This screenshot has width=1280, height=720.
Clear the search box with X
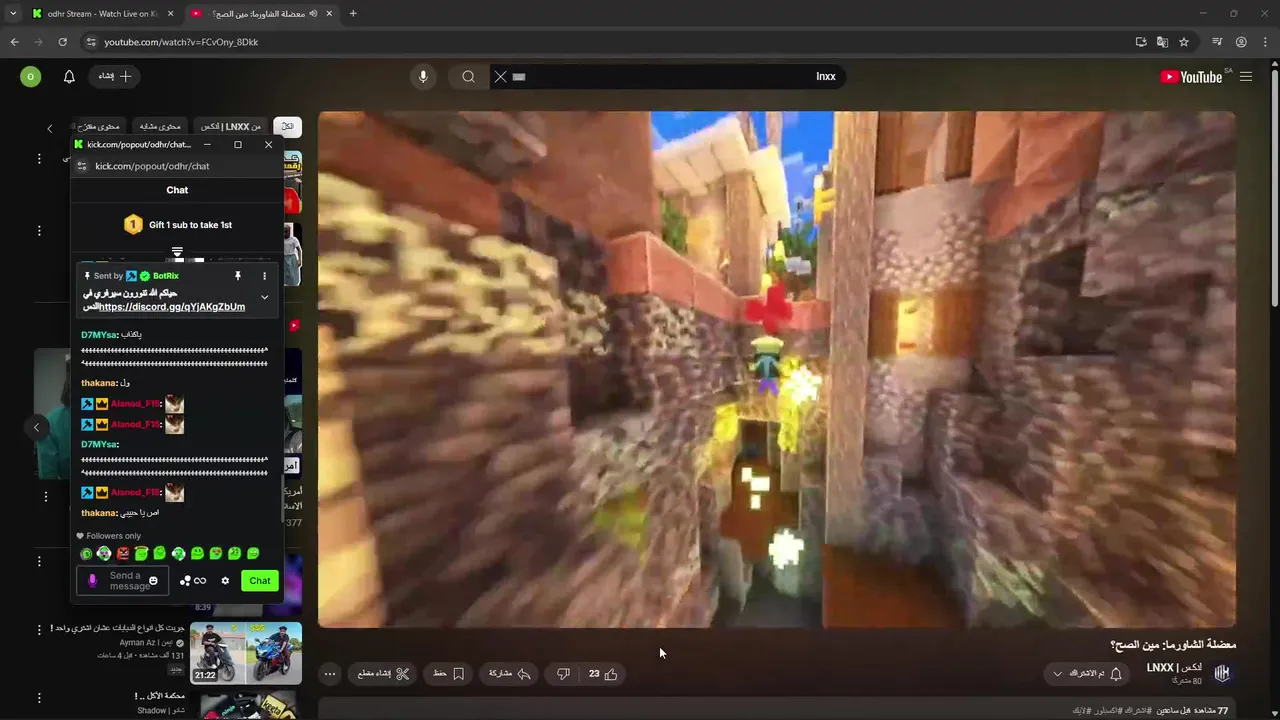pos(501,77)
